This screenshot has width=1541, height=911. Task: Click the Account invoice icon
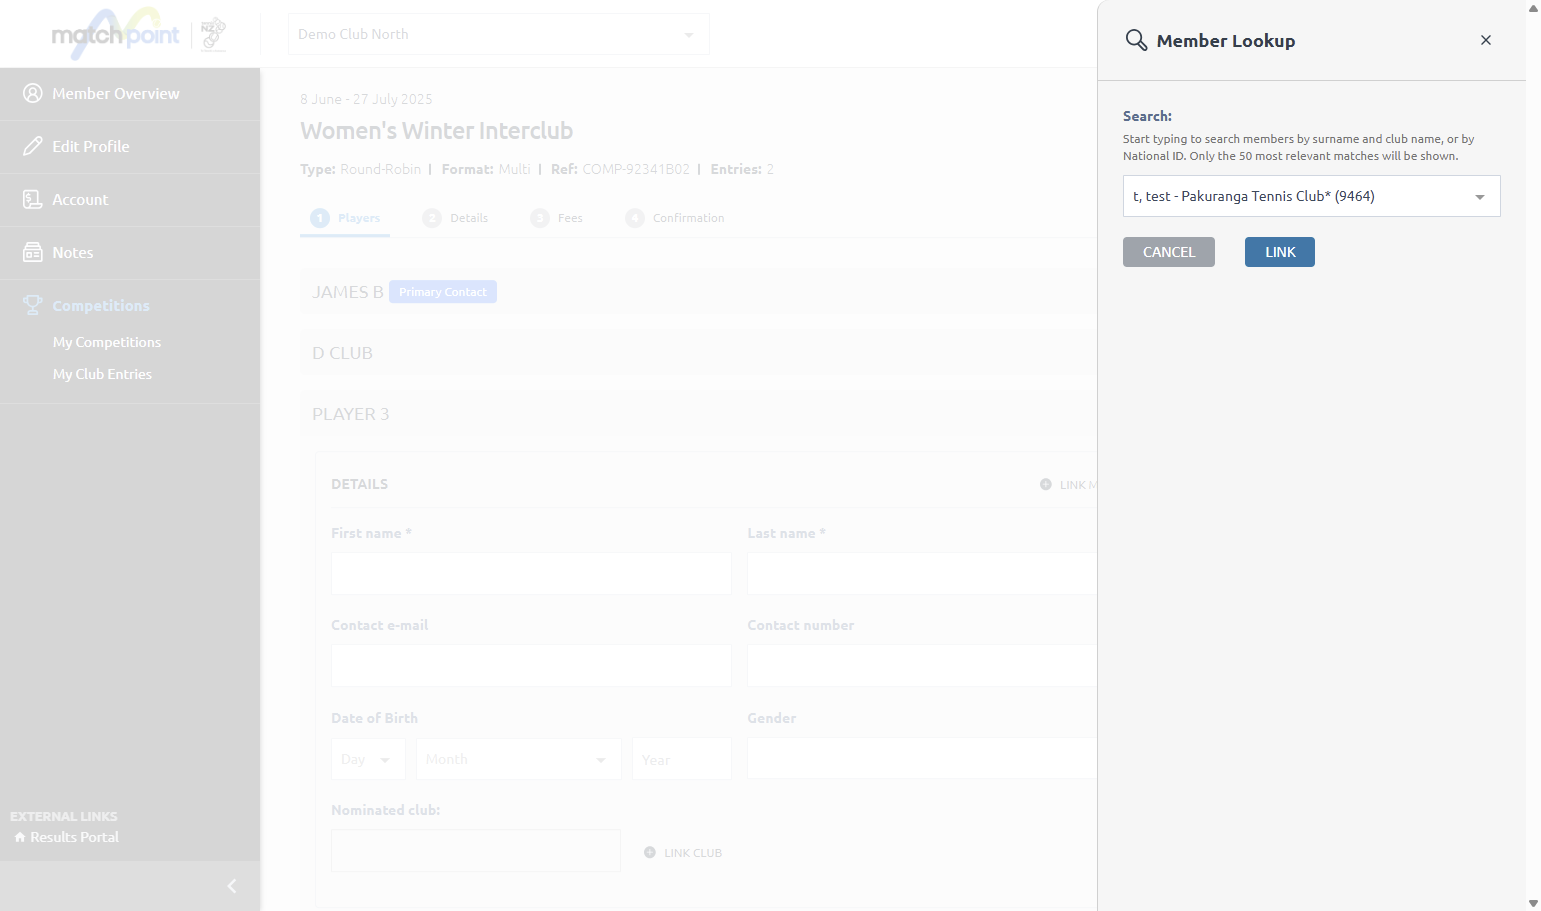point(33,199)
